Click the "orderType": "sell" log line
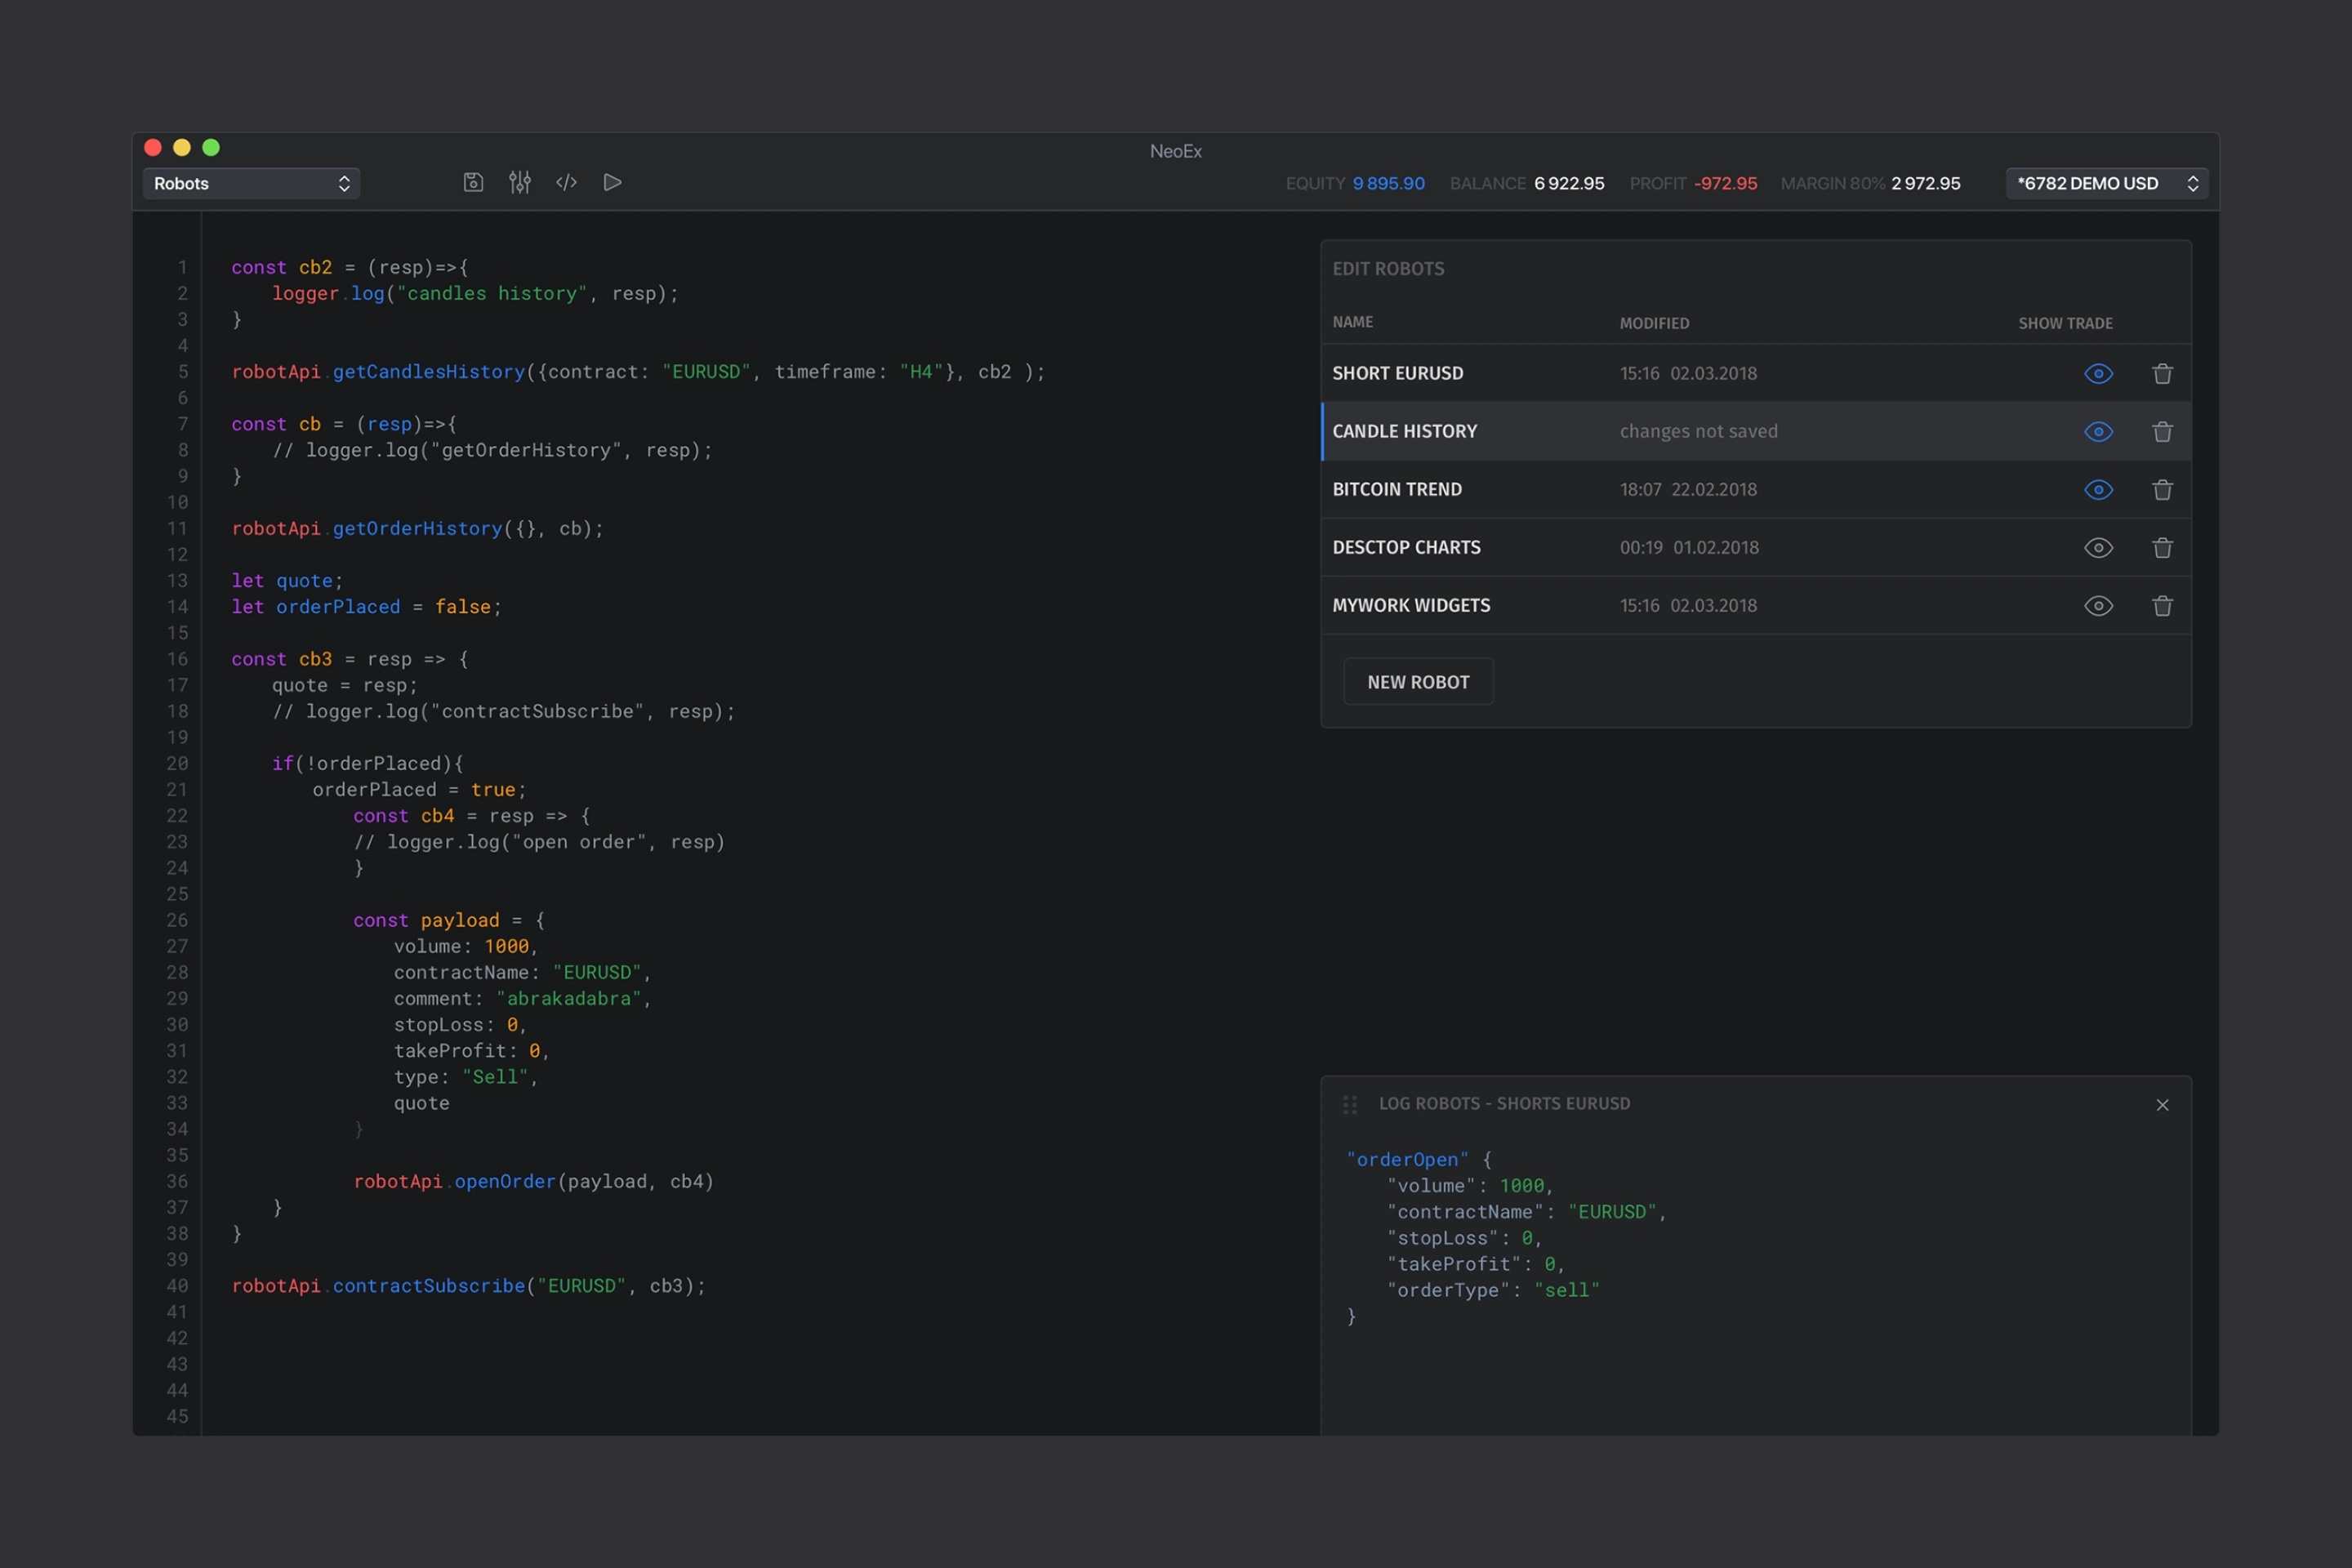Image resolution: width=2352 pixels, height=1568 pixels. pyautogui.click(x=1493, y=1290)
